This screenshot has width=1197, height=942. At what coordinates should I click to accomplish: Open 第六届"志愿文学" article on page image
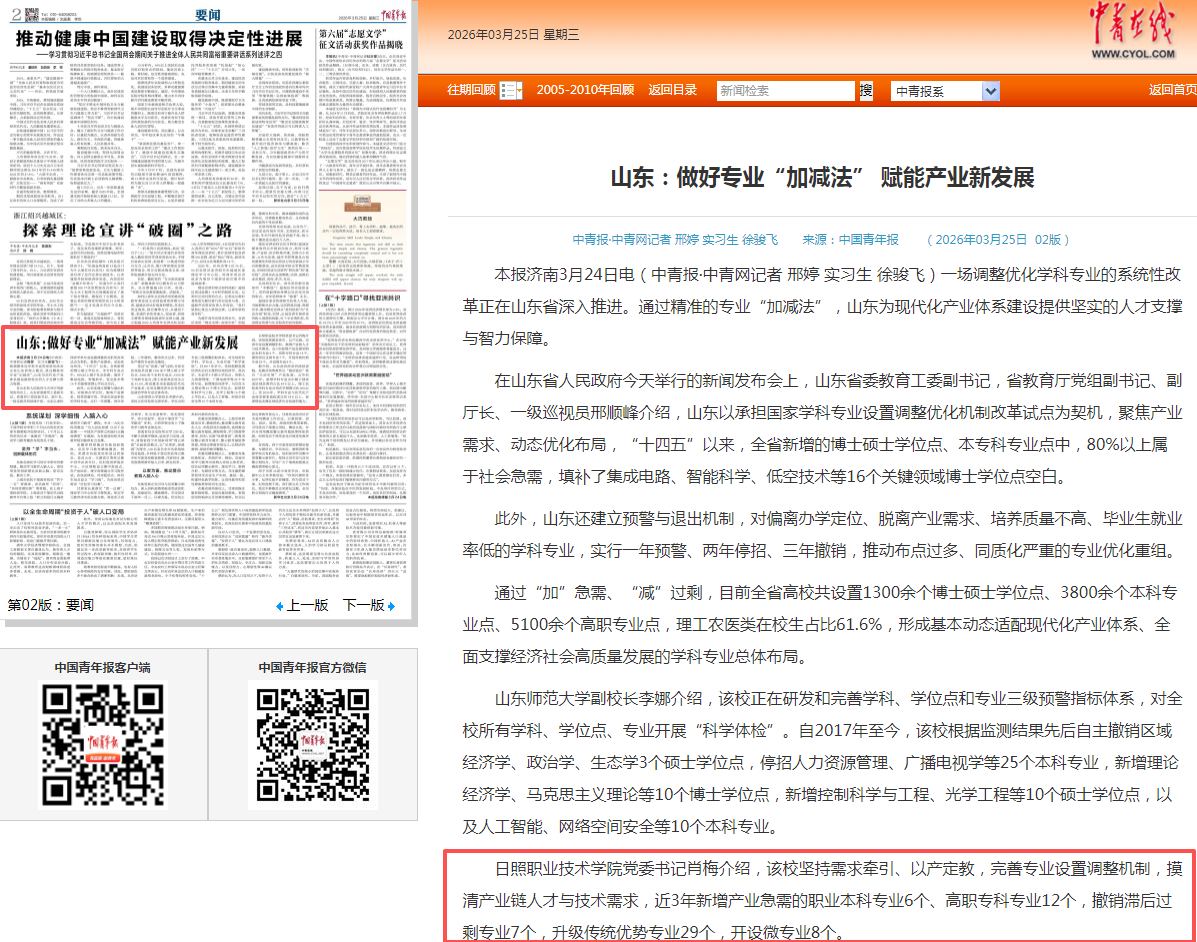coord(361,39)
